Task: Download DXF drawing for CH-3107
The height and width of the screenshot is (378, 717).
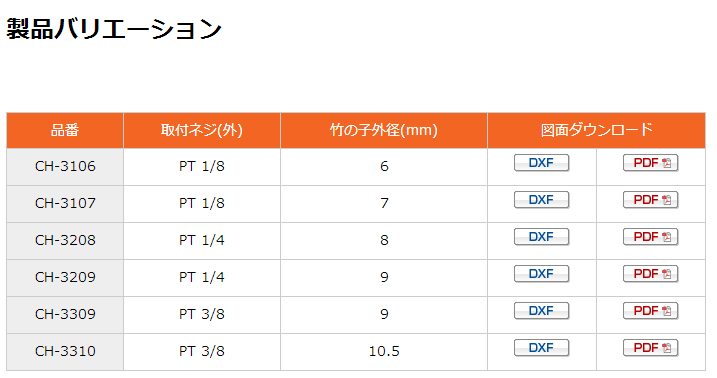Action: pos(541,200)
